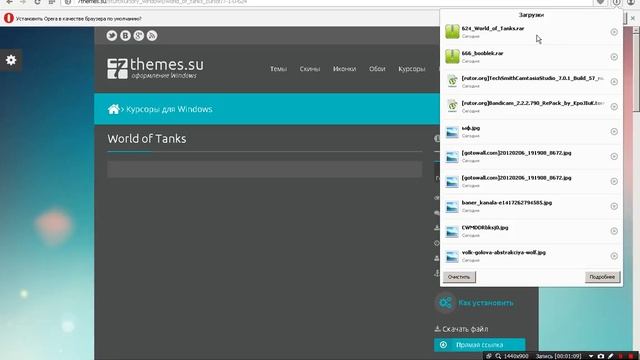
Task: Open Скины menu item
Action: 310,69
